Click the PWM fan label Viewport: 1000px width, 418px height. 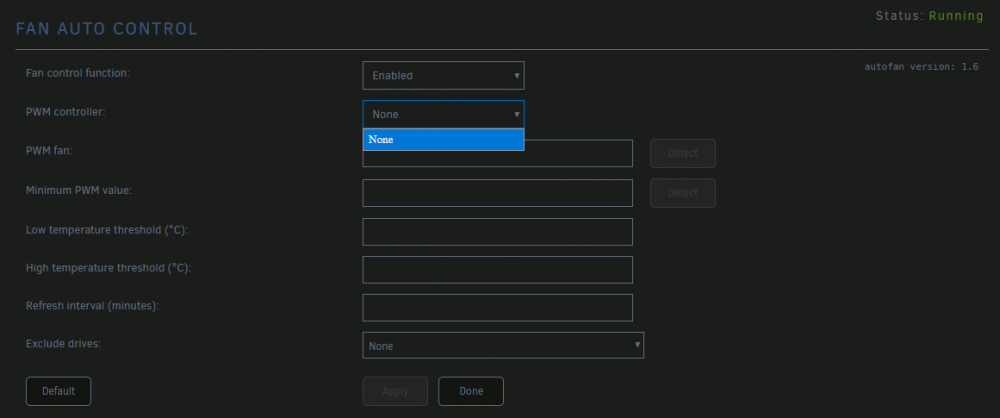(50, 151)
